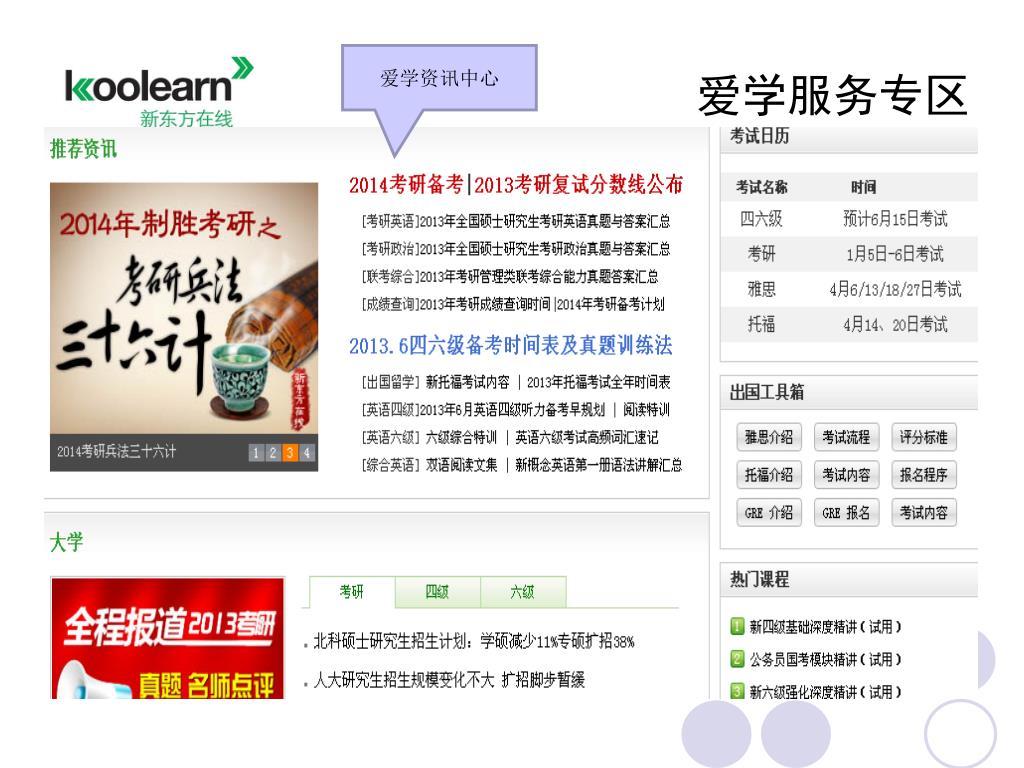Click the 推荐资讯 section heading

84,149
